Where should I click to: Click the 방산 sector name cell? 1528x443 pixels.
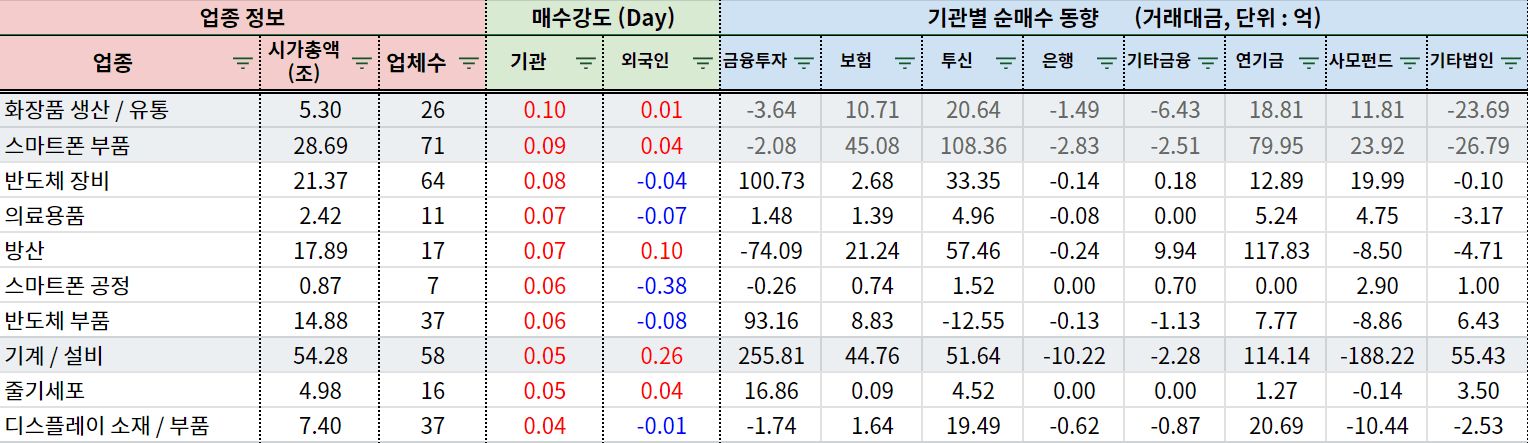pyautogui.click(x=24, y=251)
